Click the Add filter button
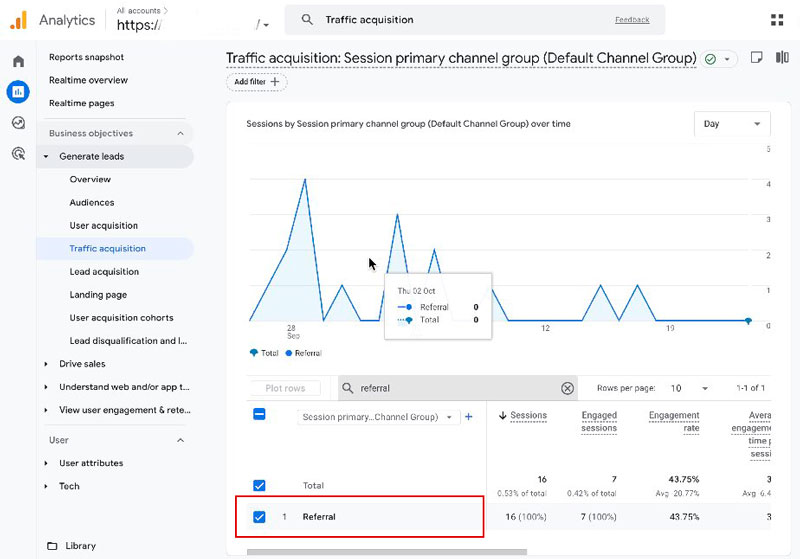Image resolution: width=800 pixels, height=559 pixels. [x=257, y=82]
